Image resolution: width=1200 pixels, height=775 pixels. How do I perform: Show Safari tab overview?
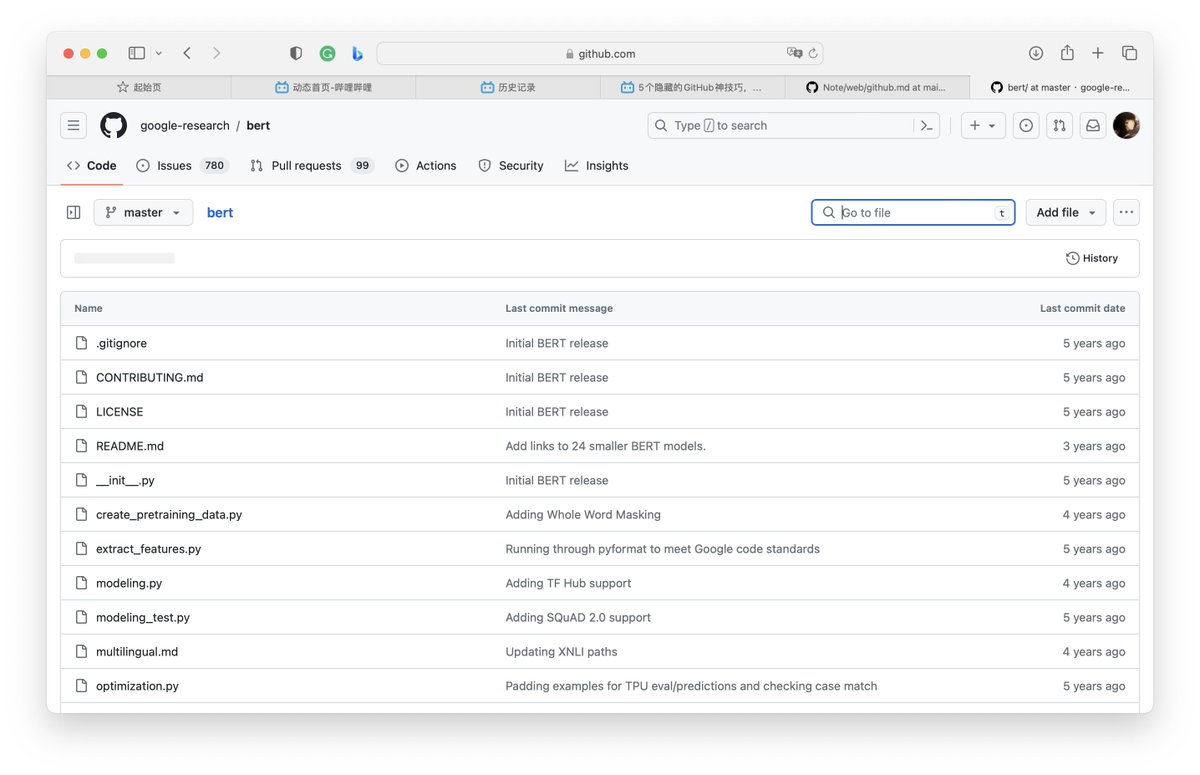[x=1129, y=53]
